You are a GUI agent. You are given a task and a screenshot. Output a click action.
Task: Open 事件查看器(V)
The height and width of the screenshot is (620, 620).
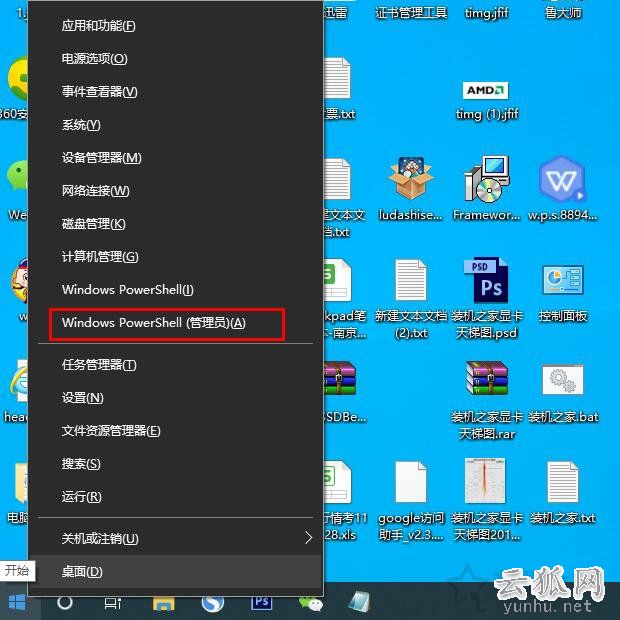(x=176, y=92)
